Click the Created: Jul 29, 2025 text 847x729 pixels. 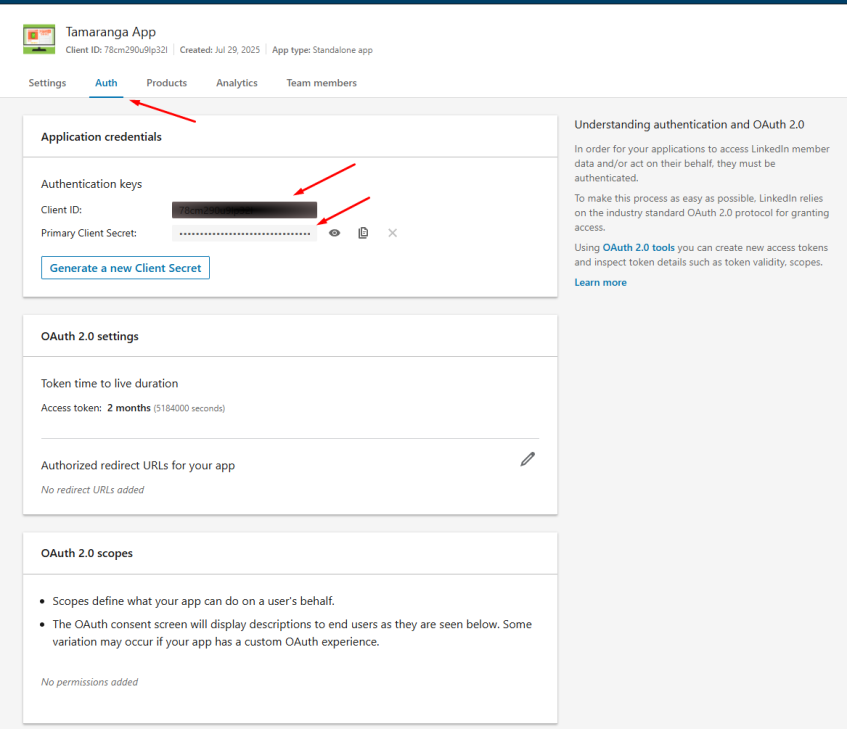click(x=220, y=50)
